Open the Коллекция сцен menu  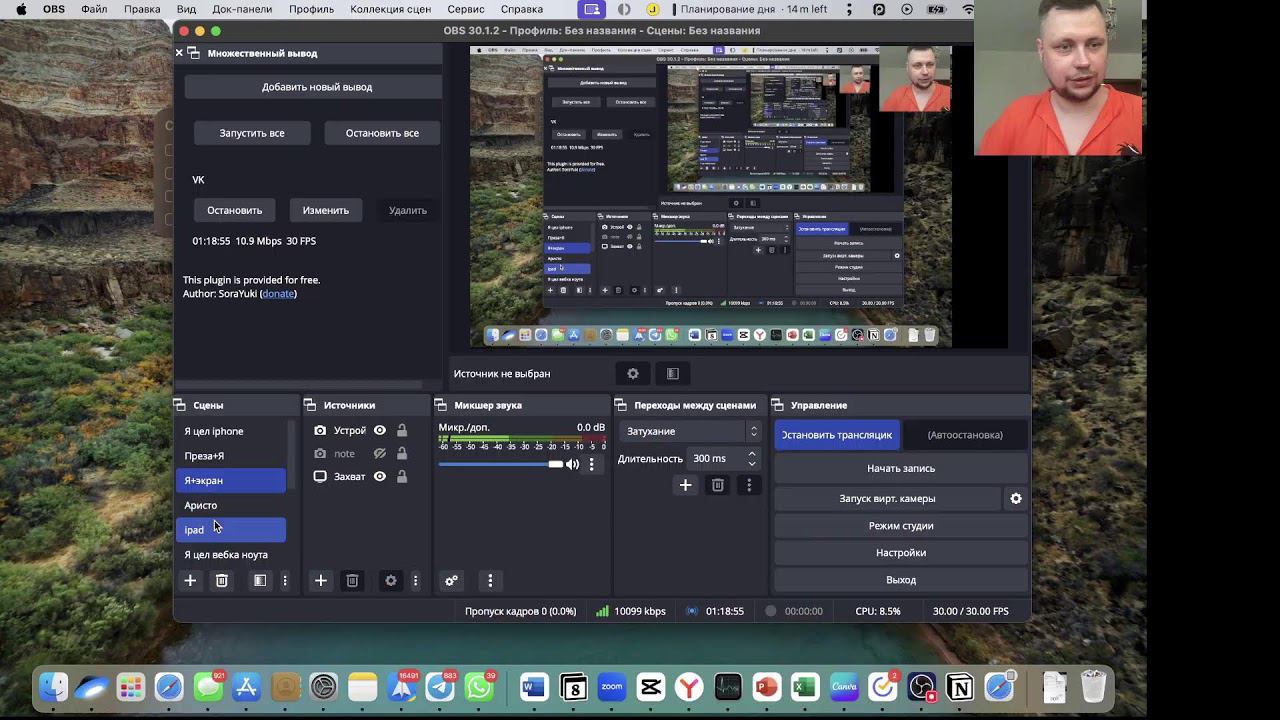tap(391, 9)
